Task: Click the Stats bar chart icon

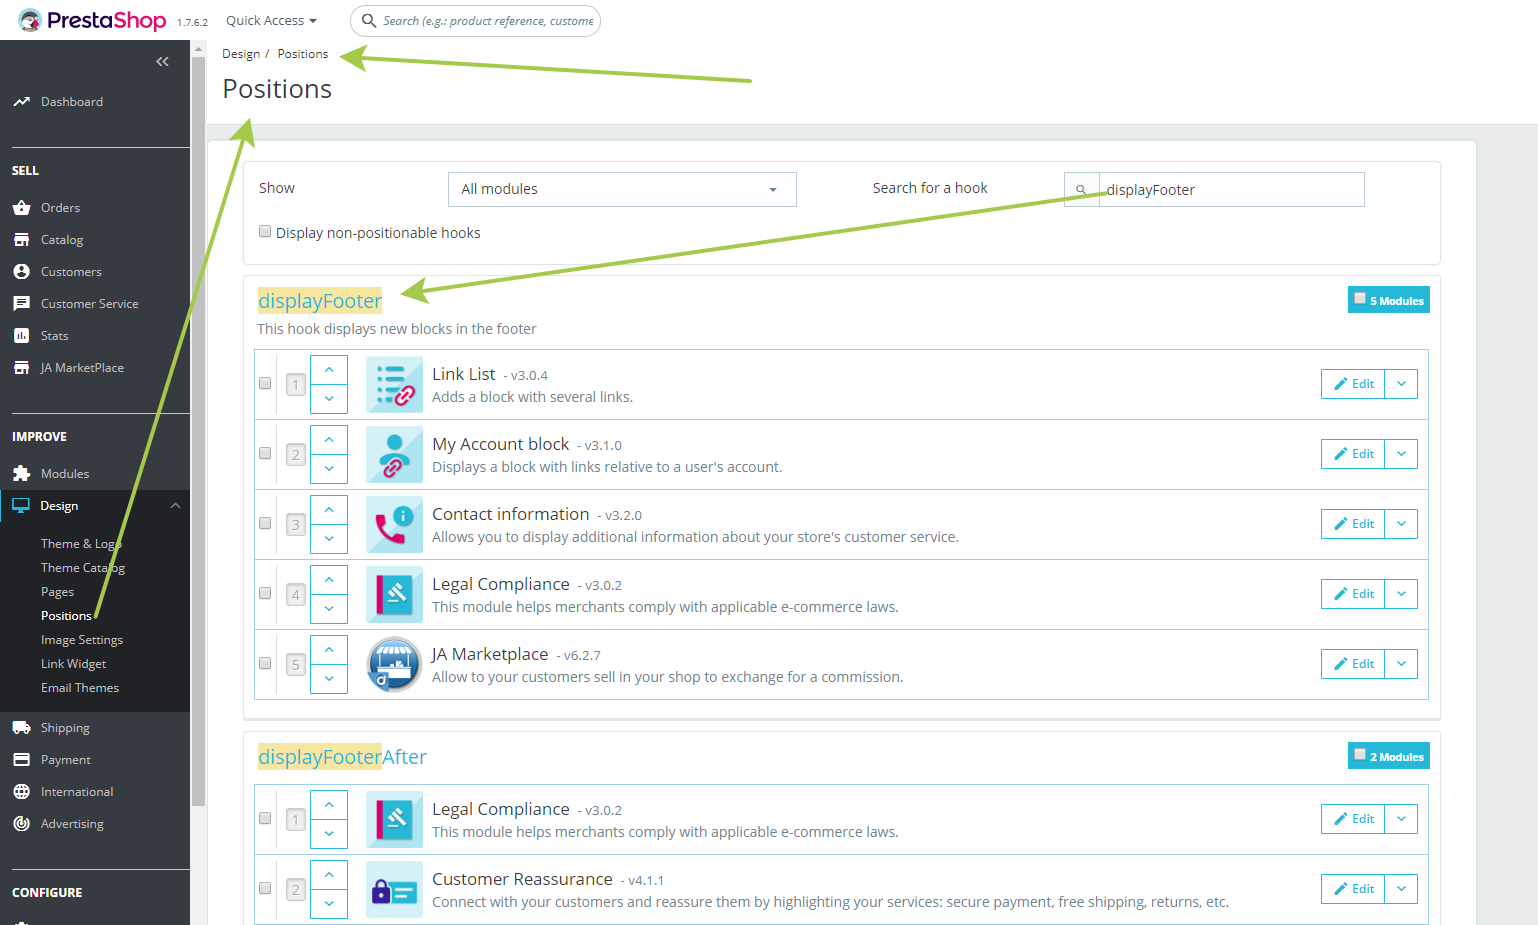Action: click(21, 336)
